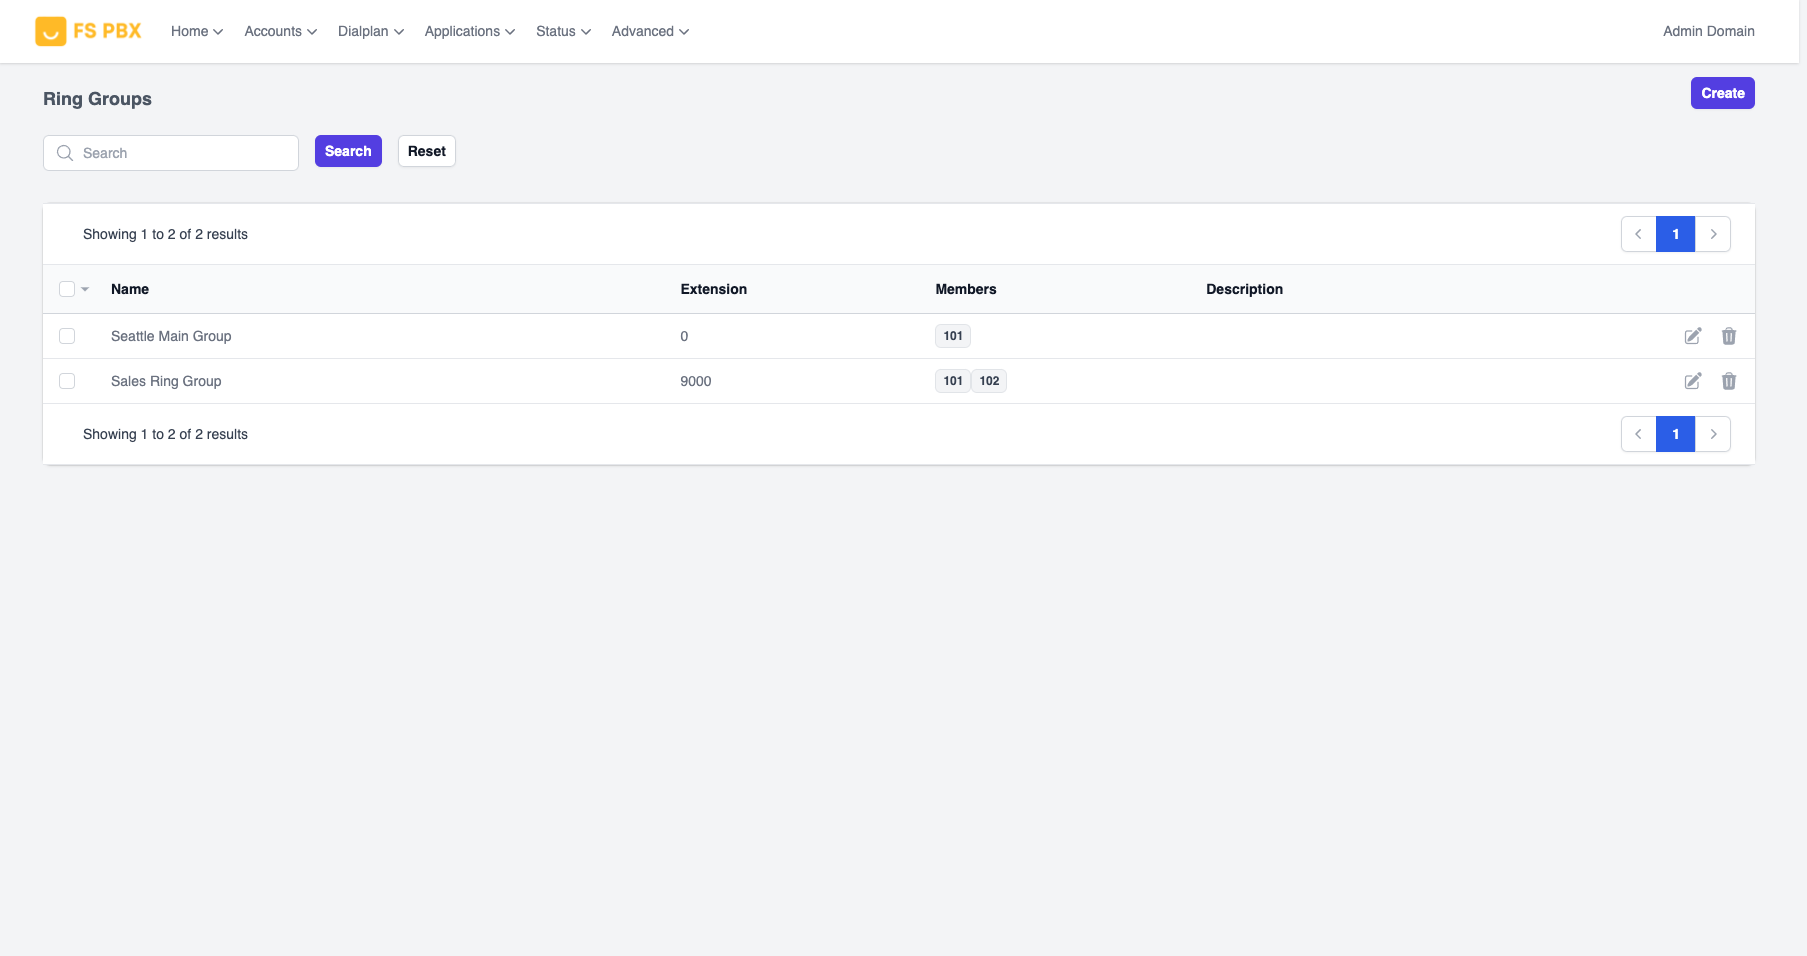The image size is (1807, 956).
Task: Open selection options arrow beside select-all checkbox
Action: coord(85,288)
